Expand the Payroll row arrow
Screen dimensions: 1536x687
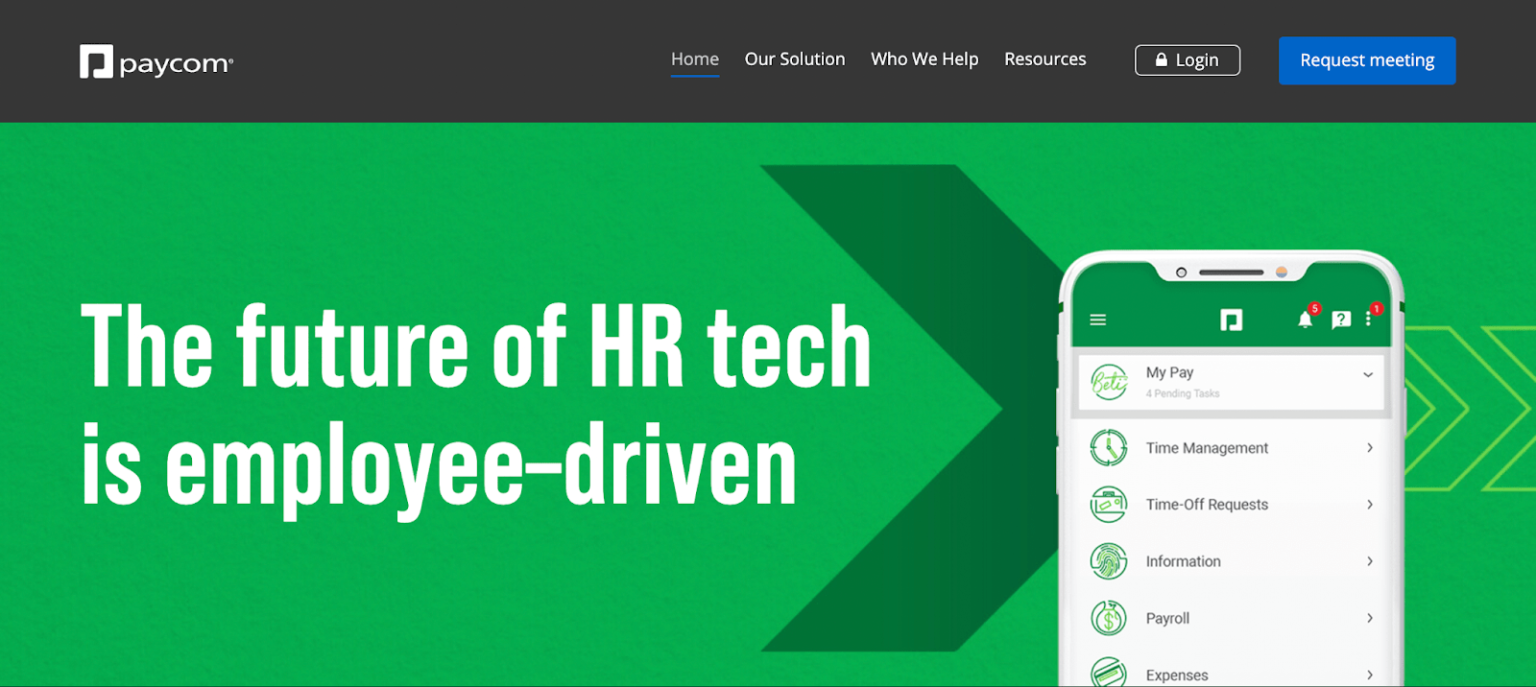[x=1370, y=619]
